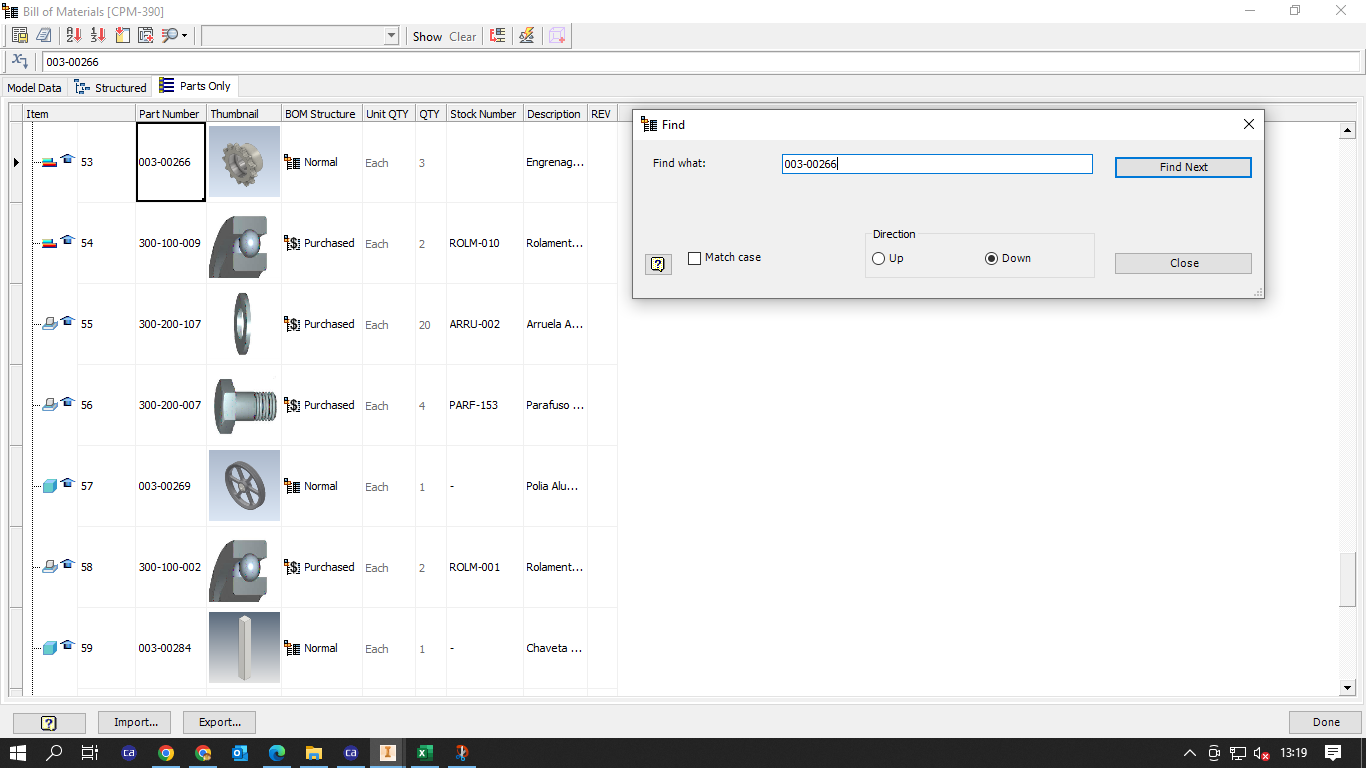Open the filter selection dropdown
1366x768 pixels.
click(391, 35)
